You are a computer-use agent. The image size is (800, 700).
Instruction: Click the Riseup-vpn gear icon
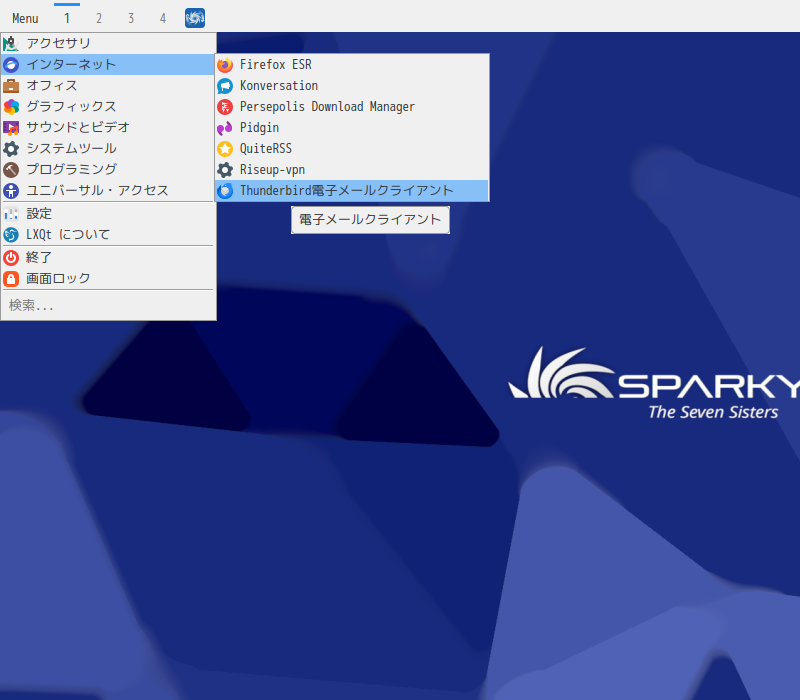point(225,169)
